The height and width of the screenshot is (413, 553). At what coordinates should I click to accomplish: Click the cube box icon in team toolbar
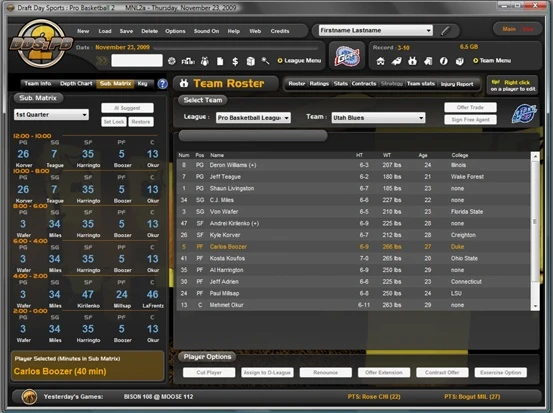460,61
